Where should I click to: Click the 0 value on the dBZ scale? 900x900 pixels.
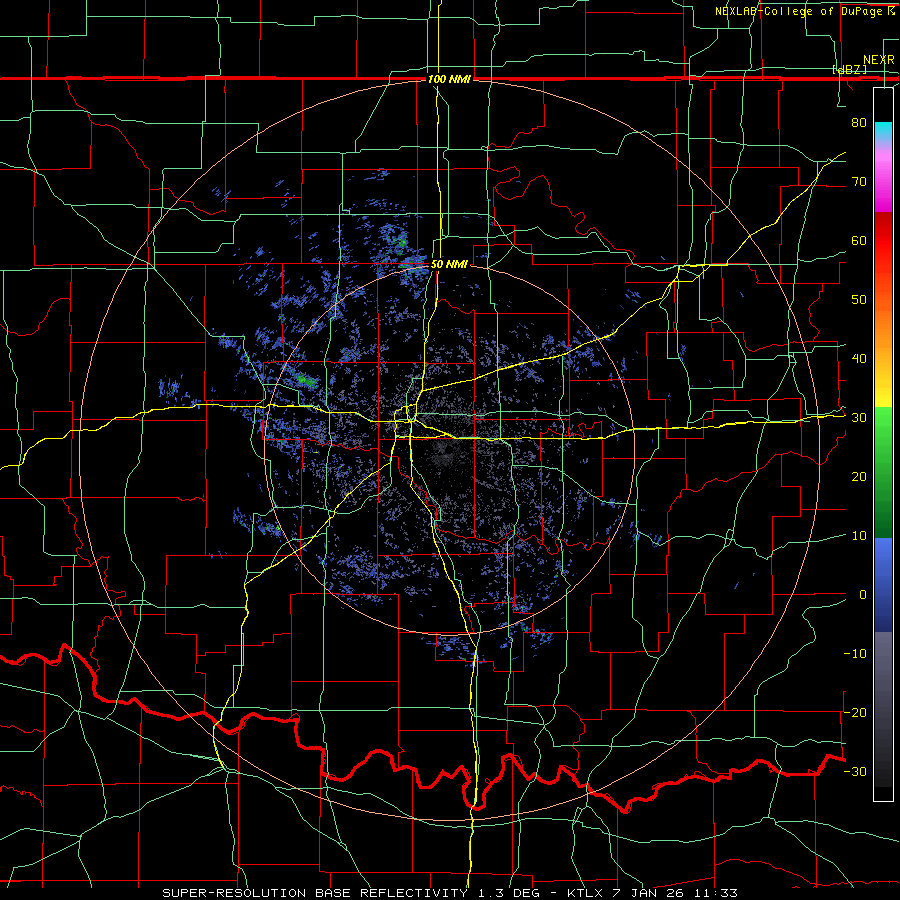coord(863,595)
